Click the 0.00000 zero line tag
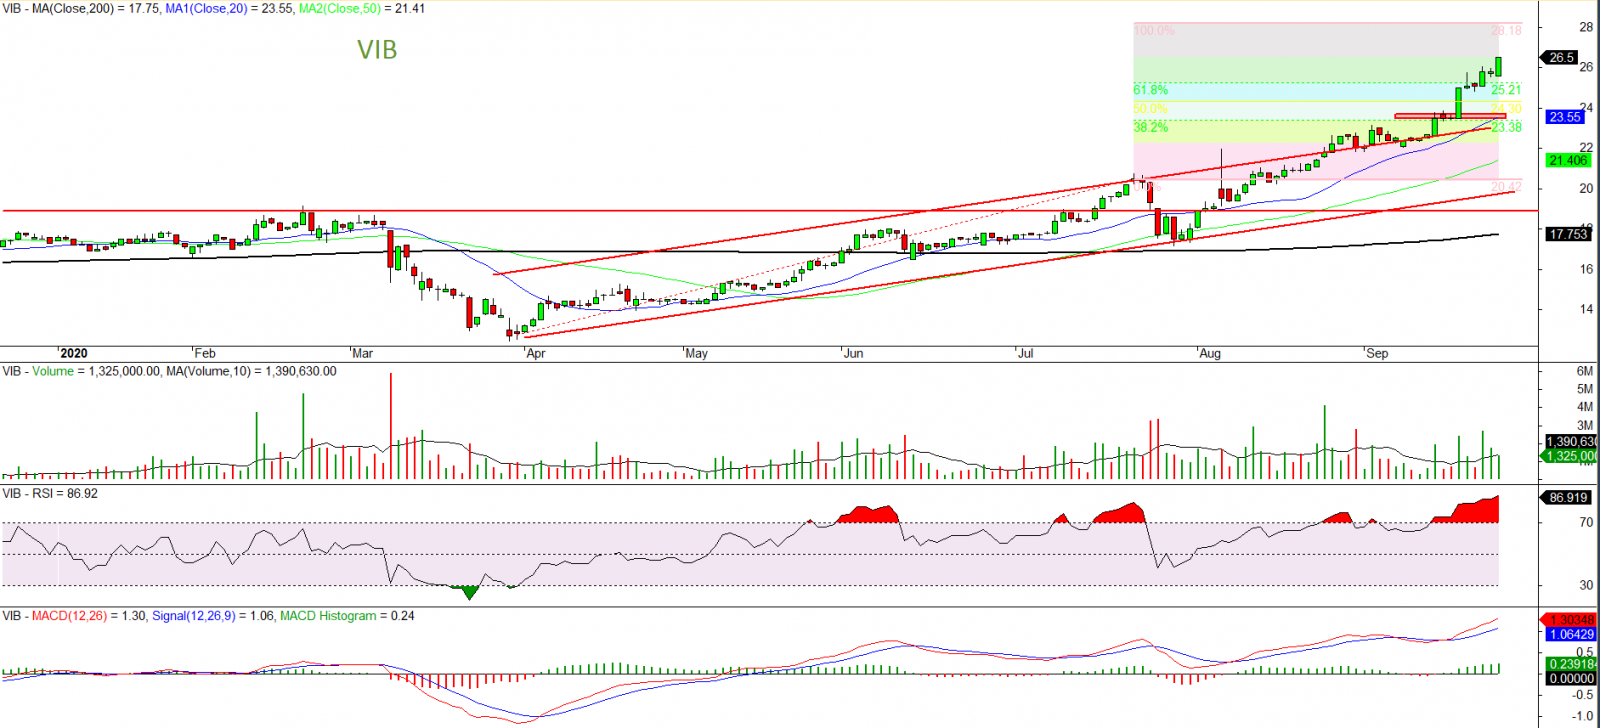This screenshot has width=1600, height=728. (1571, 678)
